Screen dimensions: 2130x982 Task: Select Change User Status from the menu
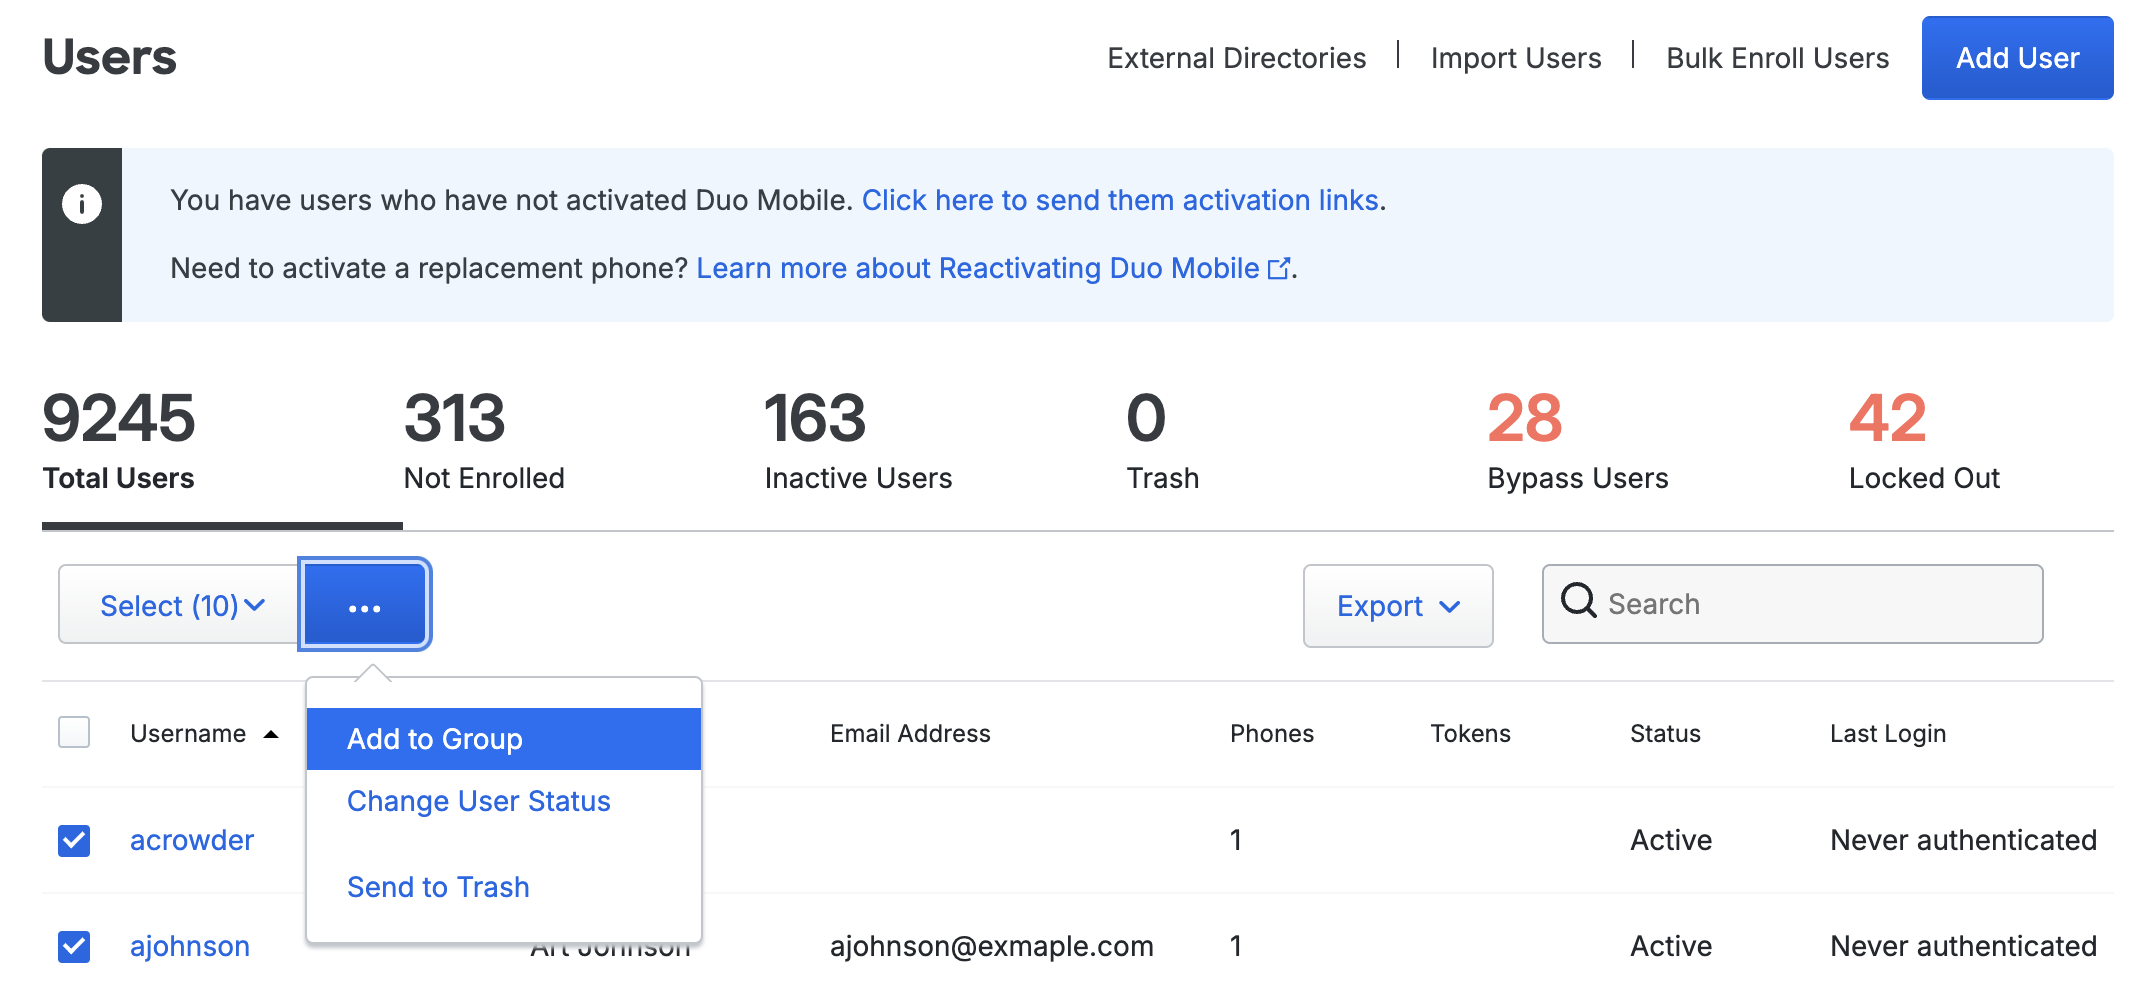click(x=478, y=800)
